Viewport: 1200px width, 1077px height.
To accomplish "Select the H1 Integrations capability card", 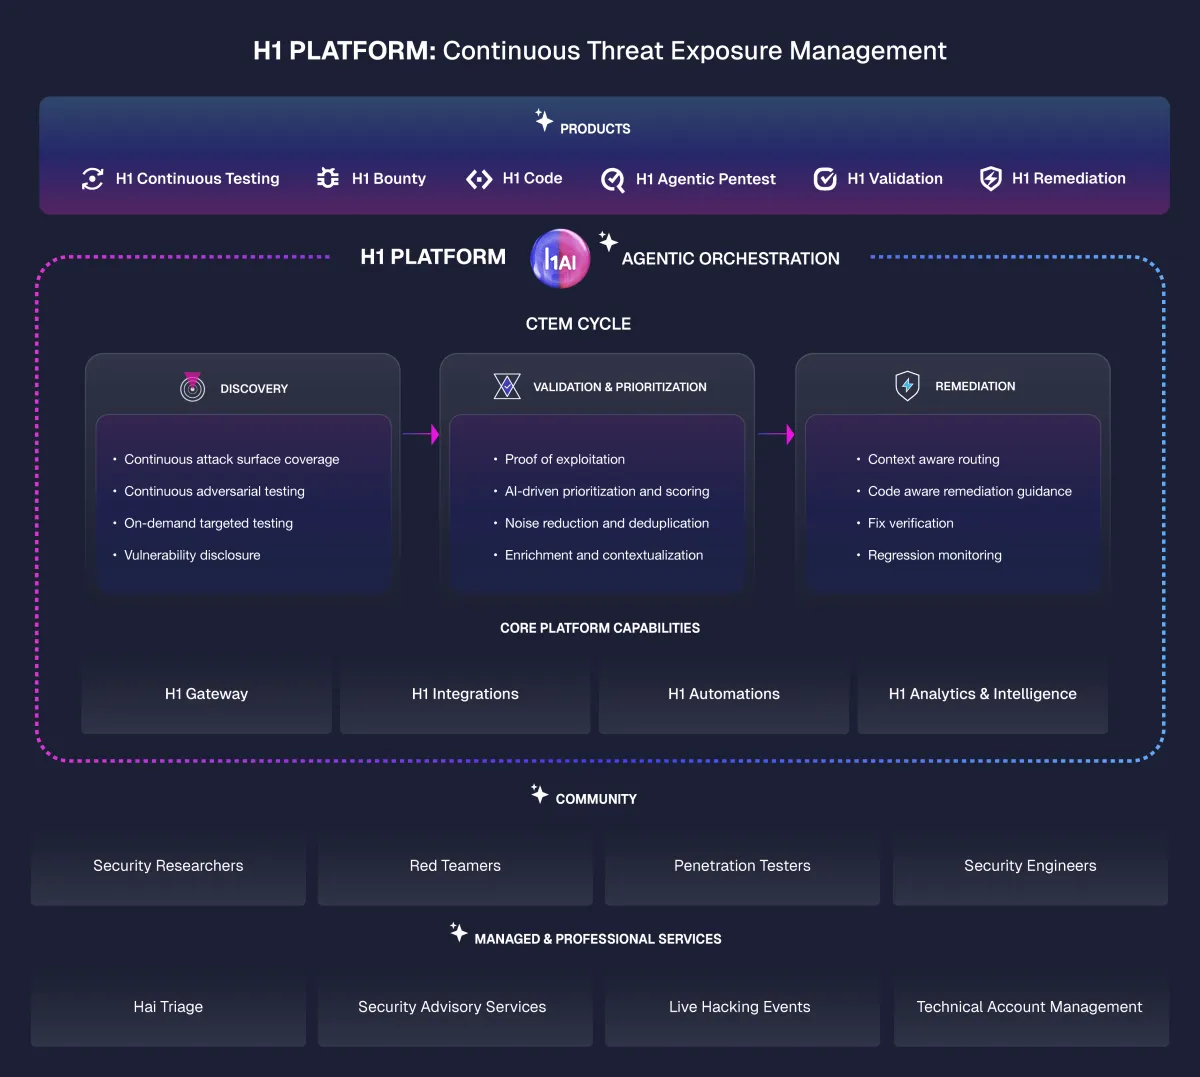I will point(465,694).
